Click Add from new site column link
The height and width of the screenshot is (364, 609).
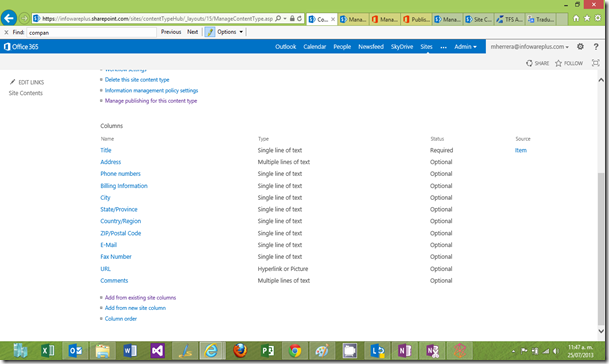coord(135,308)
